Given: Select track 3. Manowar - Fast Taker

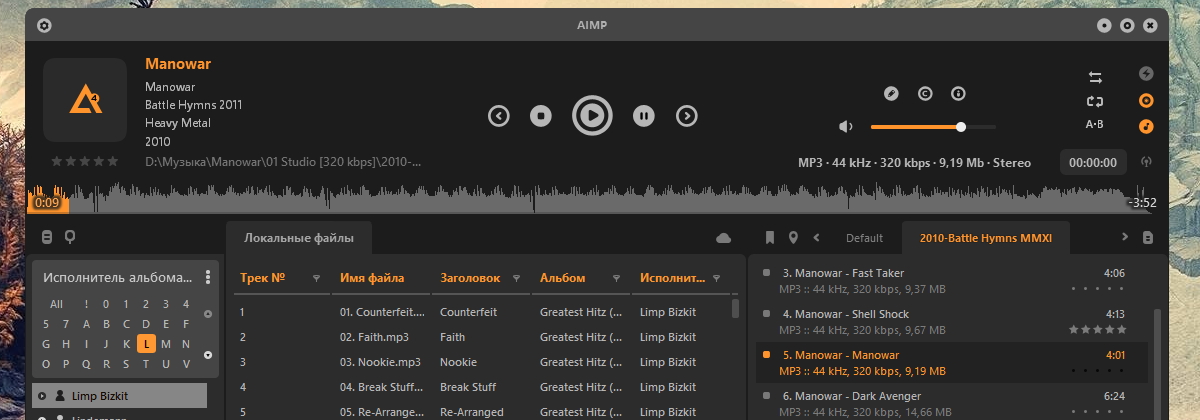Looking at the screenshot, I should (x=950, y=280).
